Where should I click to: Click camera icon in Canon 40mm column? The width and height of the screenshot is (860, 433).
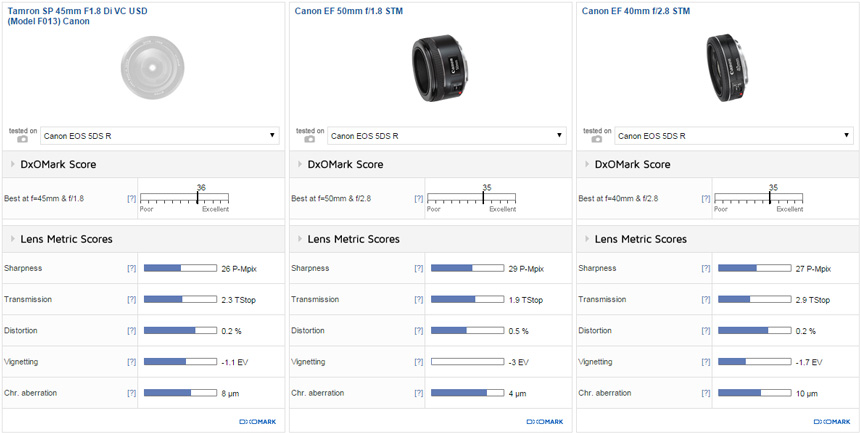point(597,139)
